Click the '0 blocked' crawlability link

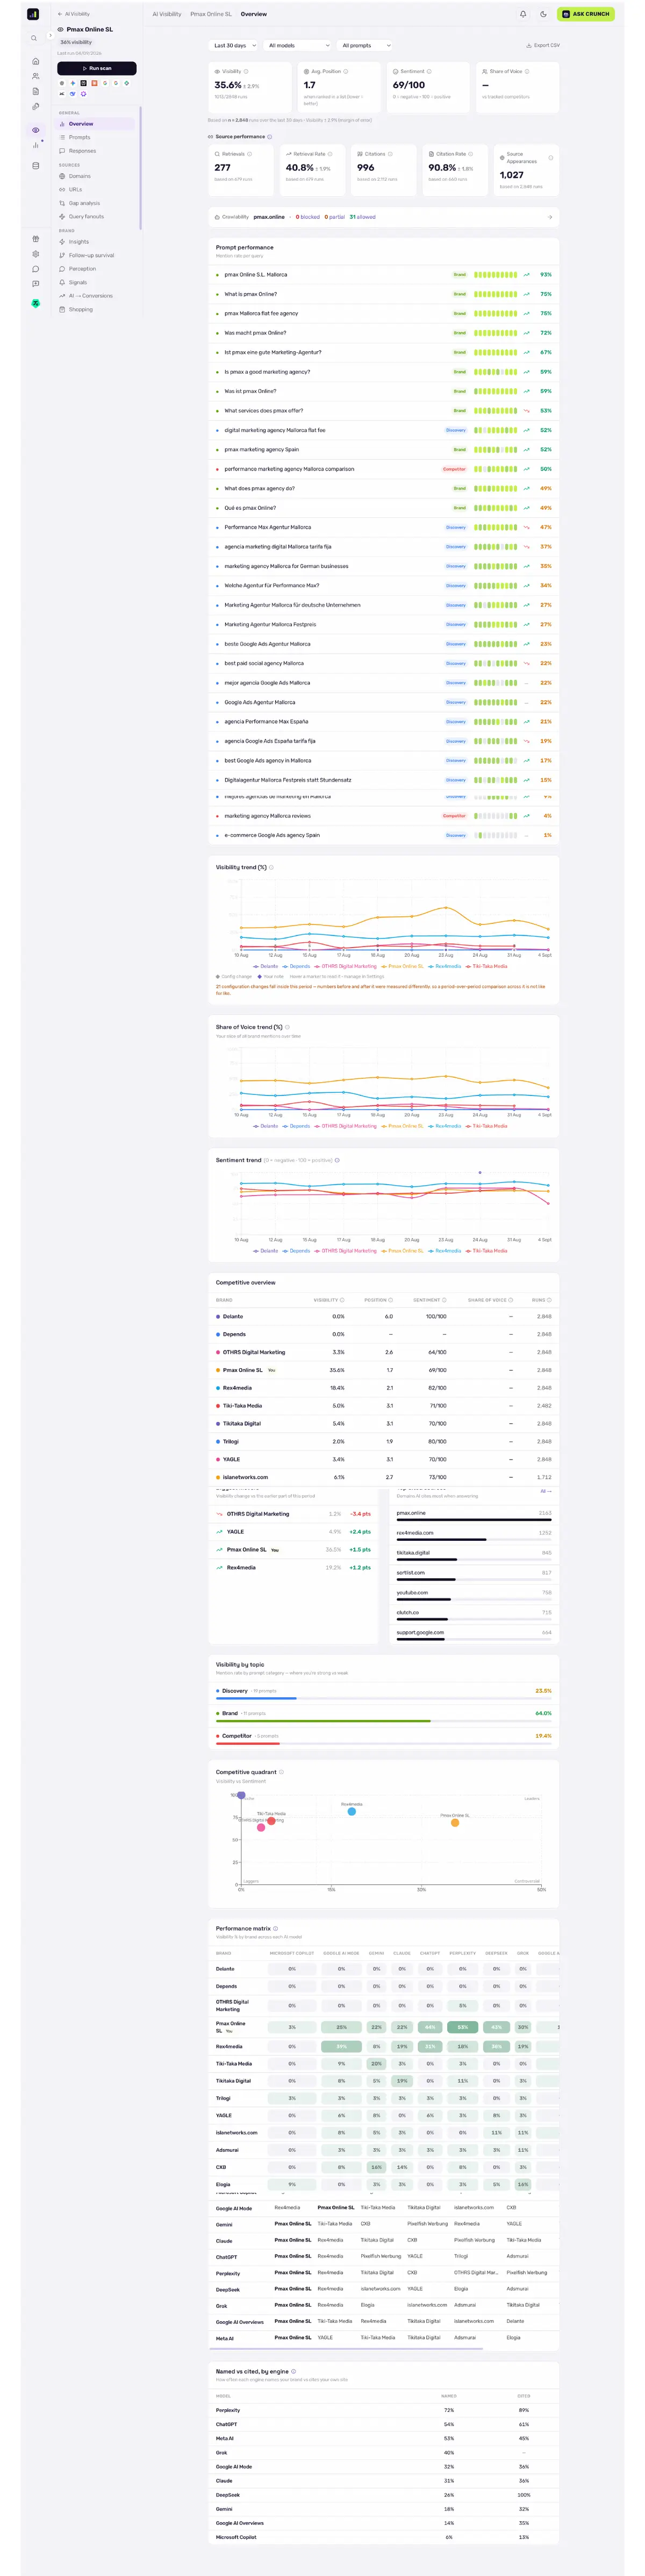(308, 217)
